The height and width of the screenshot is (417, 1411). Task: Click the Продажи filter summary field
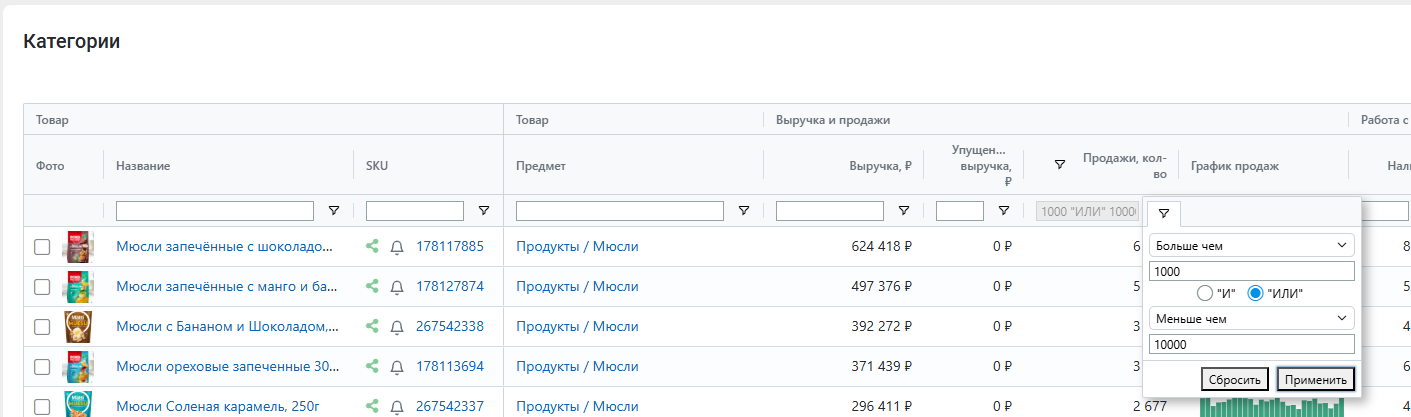(1088, 211)
